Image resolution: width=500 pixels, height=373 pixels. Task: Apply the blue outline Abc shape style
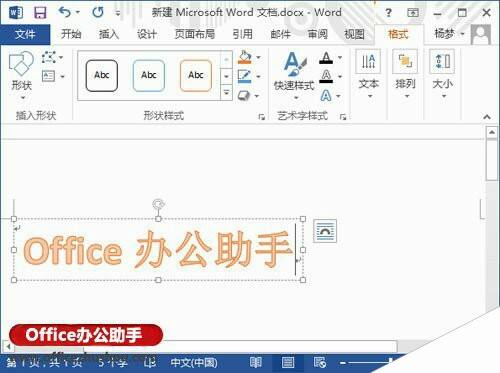click(149, 76)
